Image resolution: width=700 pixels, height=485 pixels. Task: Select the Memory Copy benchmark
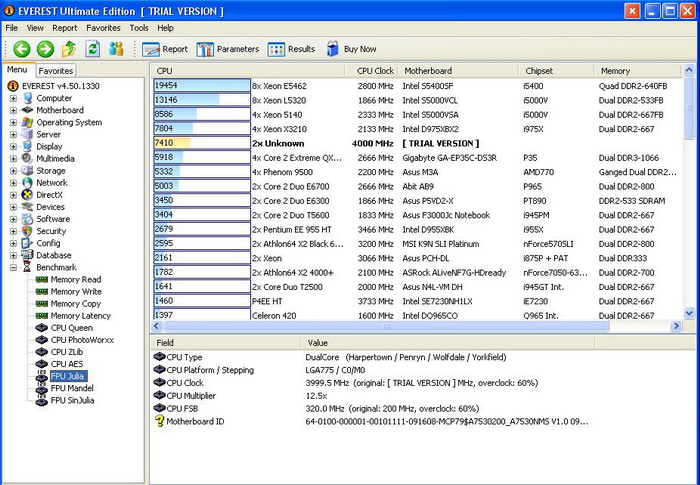point(76,303)
